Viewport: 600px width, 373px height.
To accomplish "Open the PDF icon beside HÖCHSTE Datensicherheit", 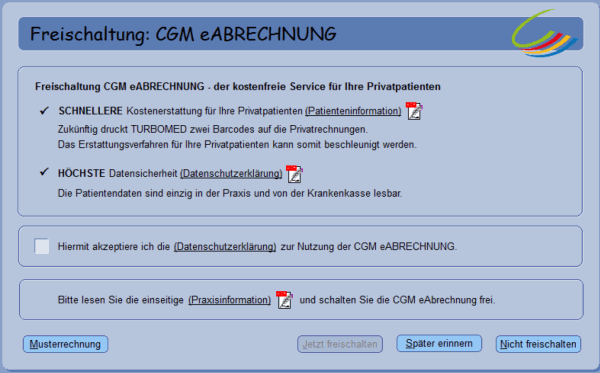I will [x=294, y=174].
